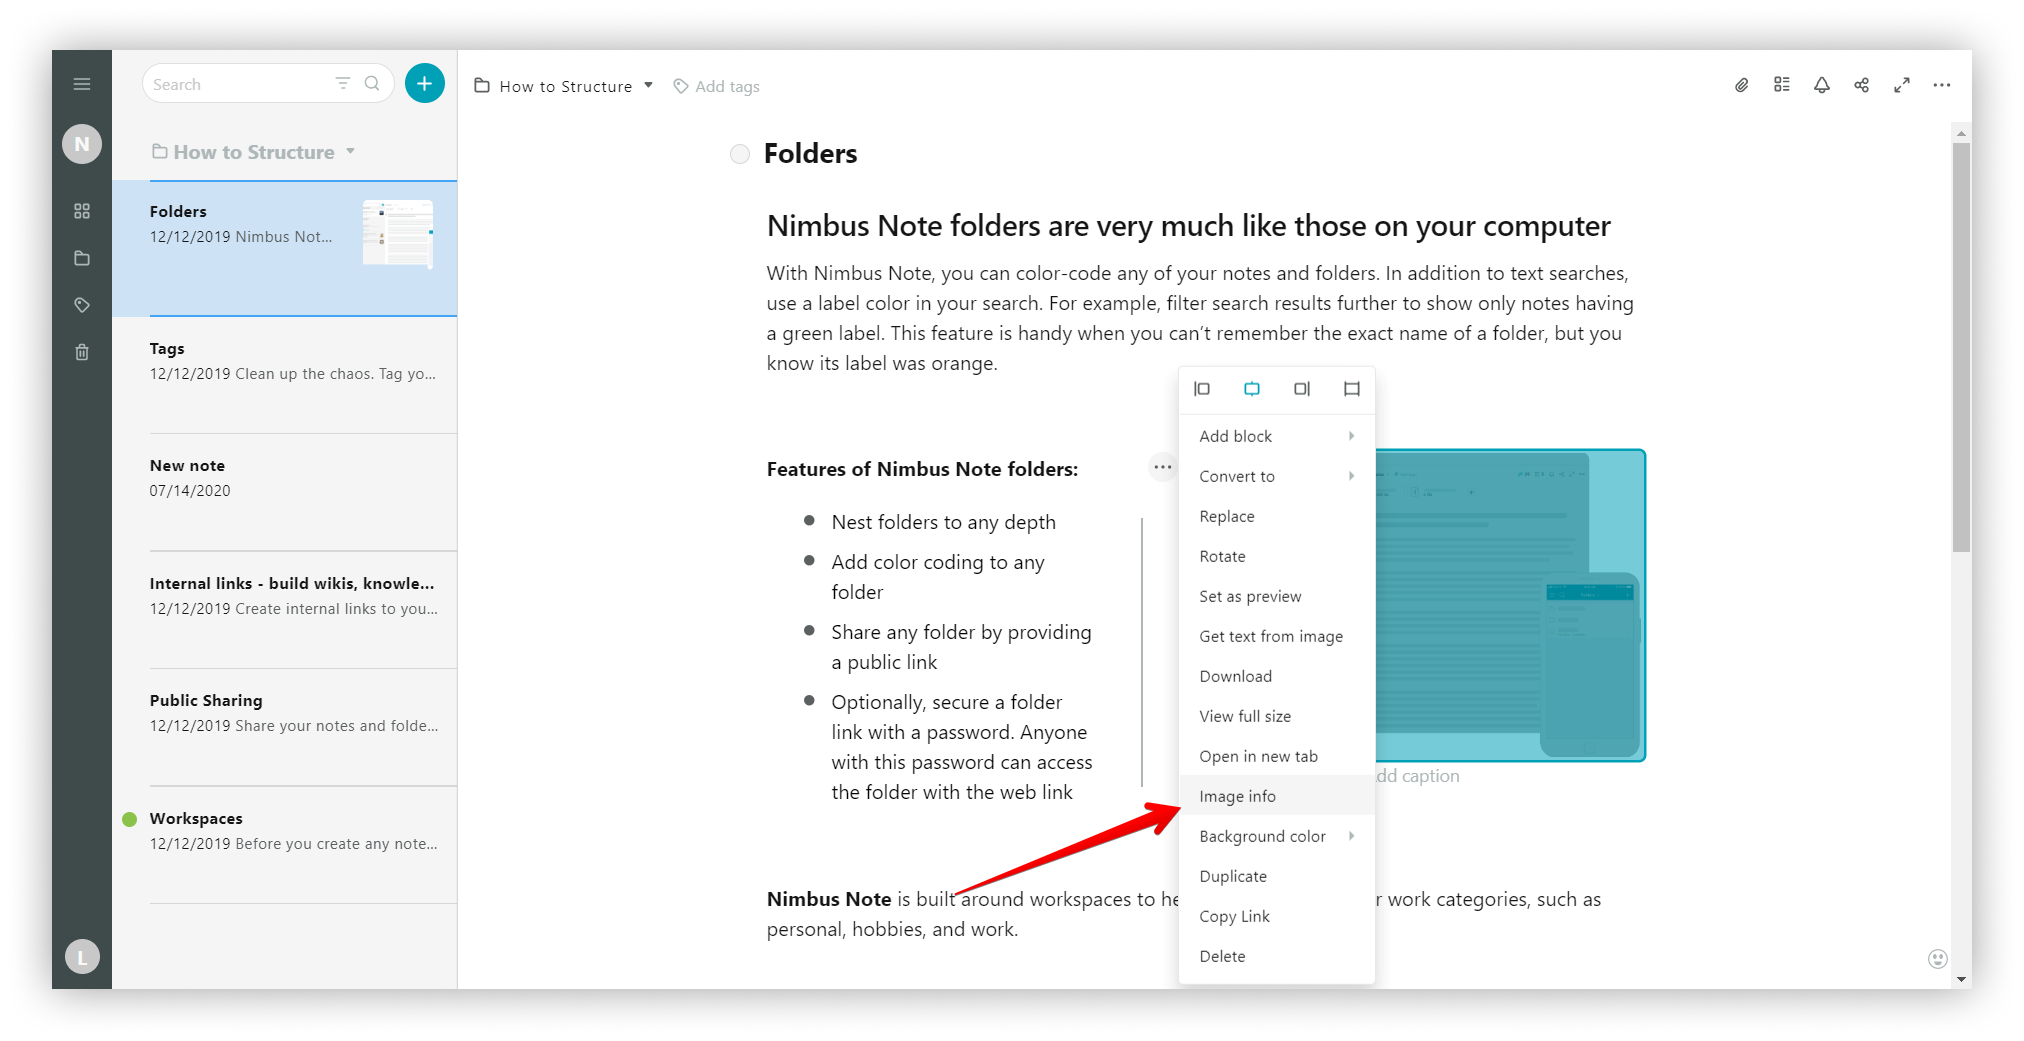Image resolution: width=2024 pixels, height=1041 pixels.
Task: Select Delete in the context menu
Action: [x=1277, y=956]
